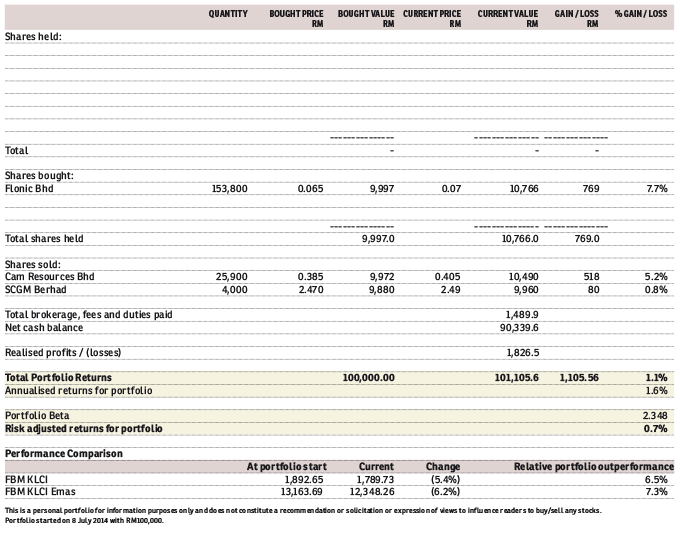Select the SCGM Berhad row label

pyautogui.click(x=35, y=289)
